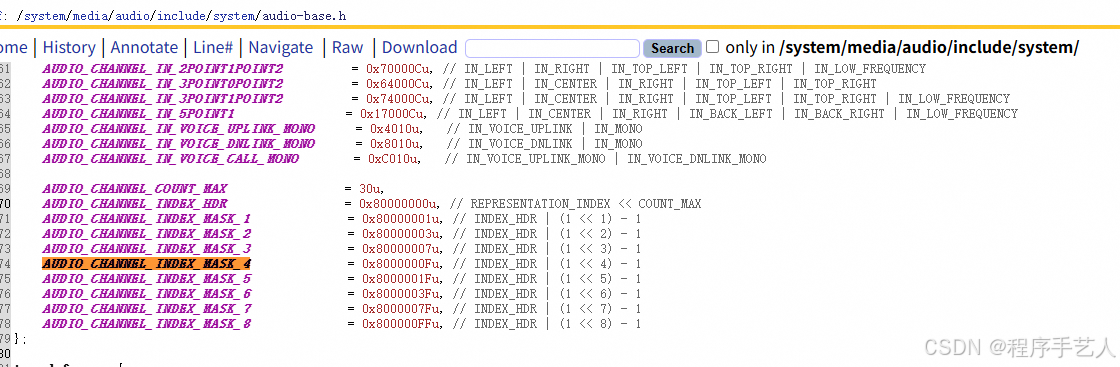Click symbol AUDIO_CHANNEL_INDEX_MASK_5

click(146, 279)
